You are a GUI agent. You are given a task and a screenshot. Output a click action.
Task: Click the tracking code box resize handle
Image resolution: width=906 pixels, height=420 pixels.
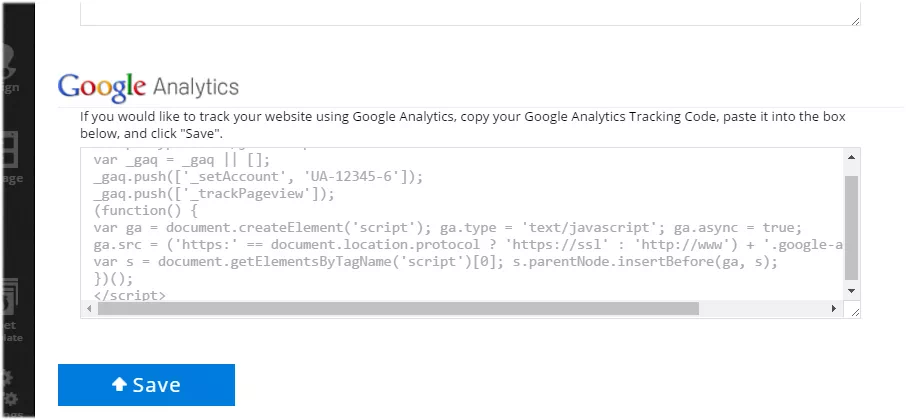pos(854,312)
